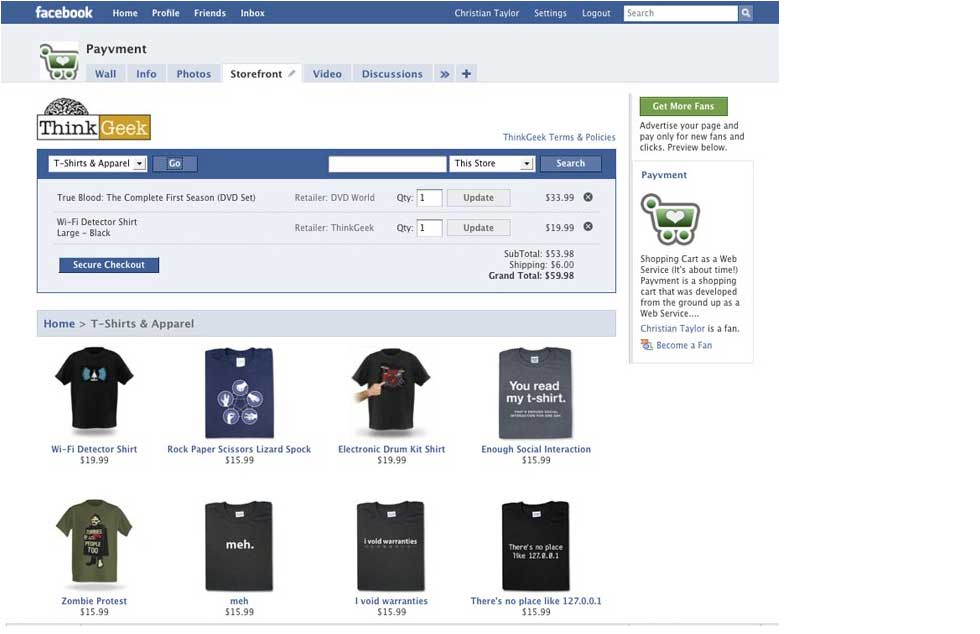Click the Qty field for True Blood

coord(429,198)
